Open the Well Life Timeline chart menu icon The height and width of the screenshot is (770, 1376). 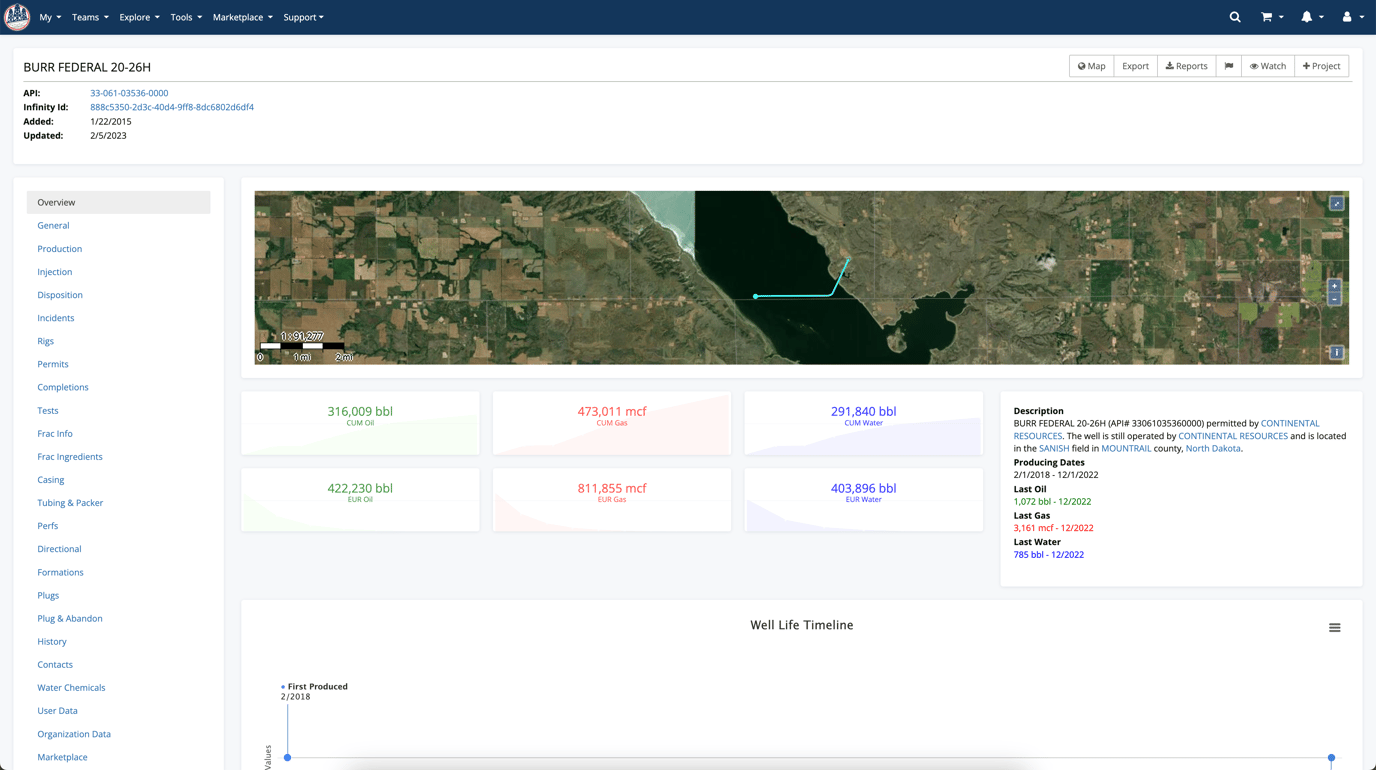1334,627
